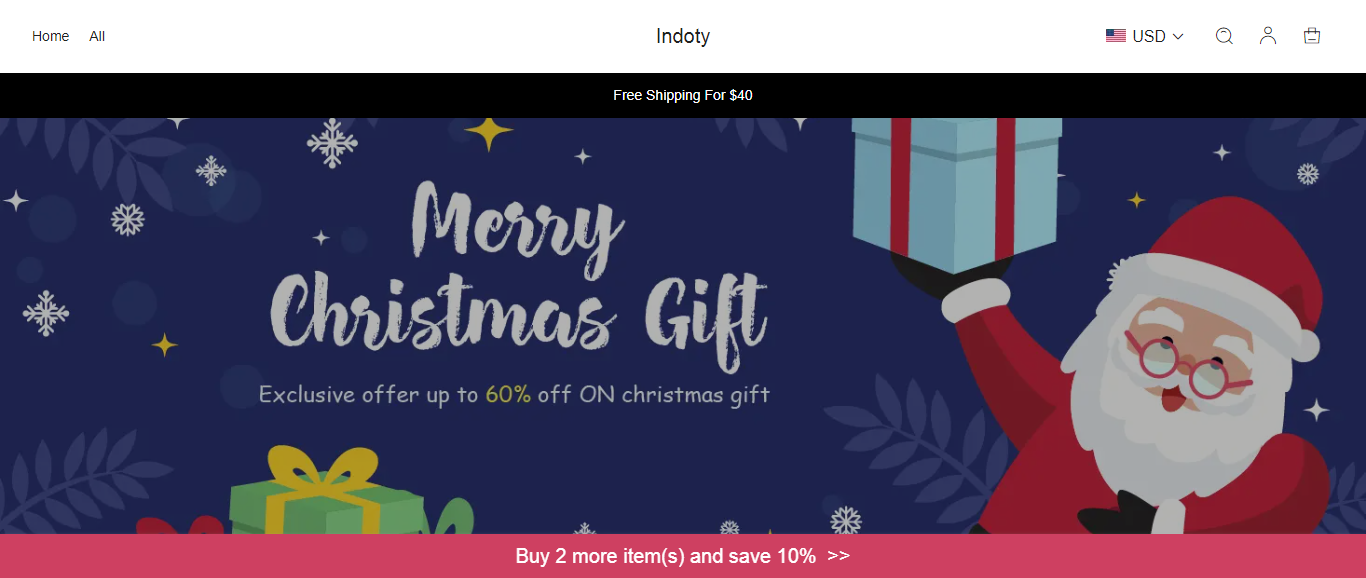Expand the USD currency selector

click(x=1148, y=36)
